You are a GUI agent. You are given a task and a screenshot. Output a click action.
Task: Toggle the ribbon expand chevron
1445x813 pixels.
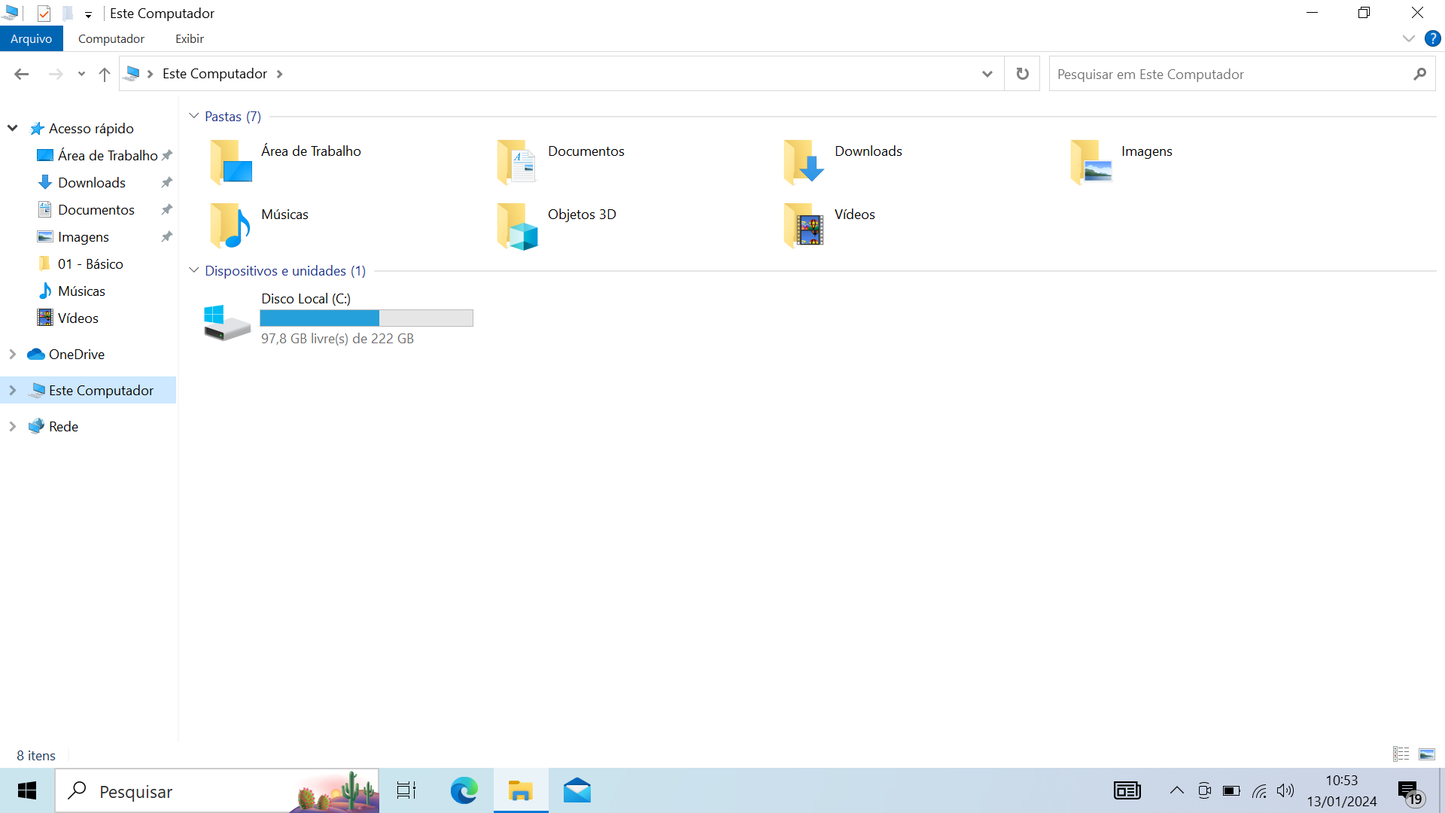pos(1408,39)
